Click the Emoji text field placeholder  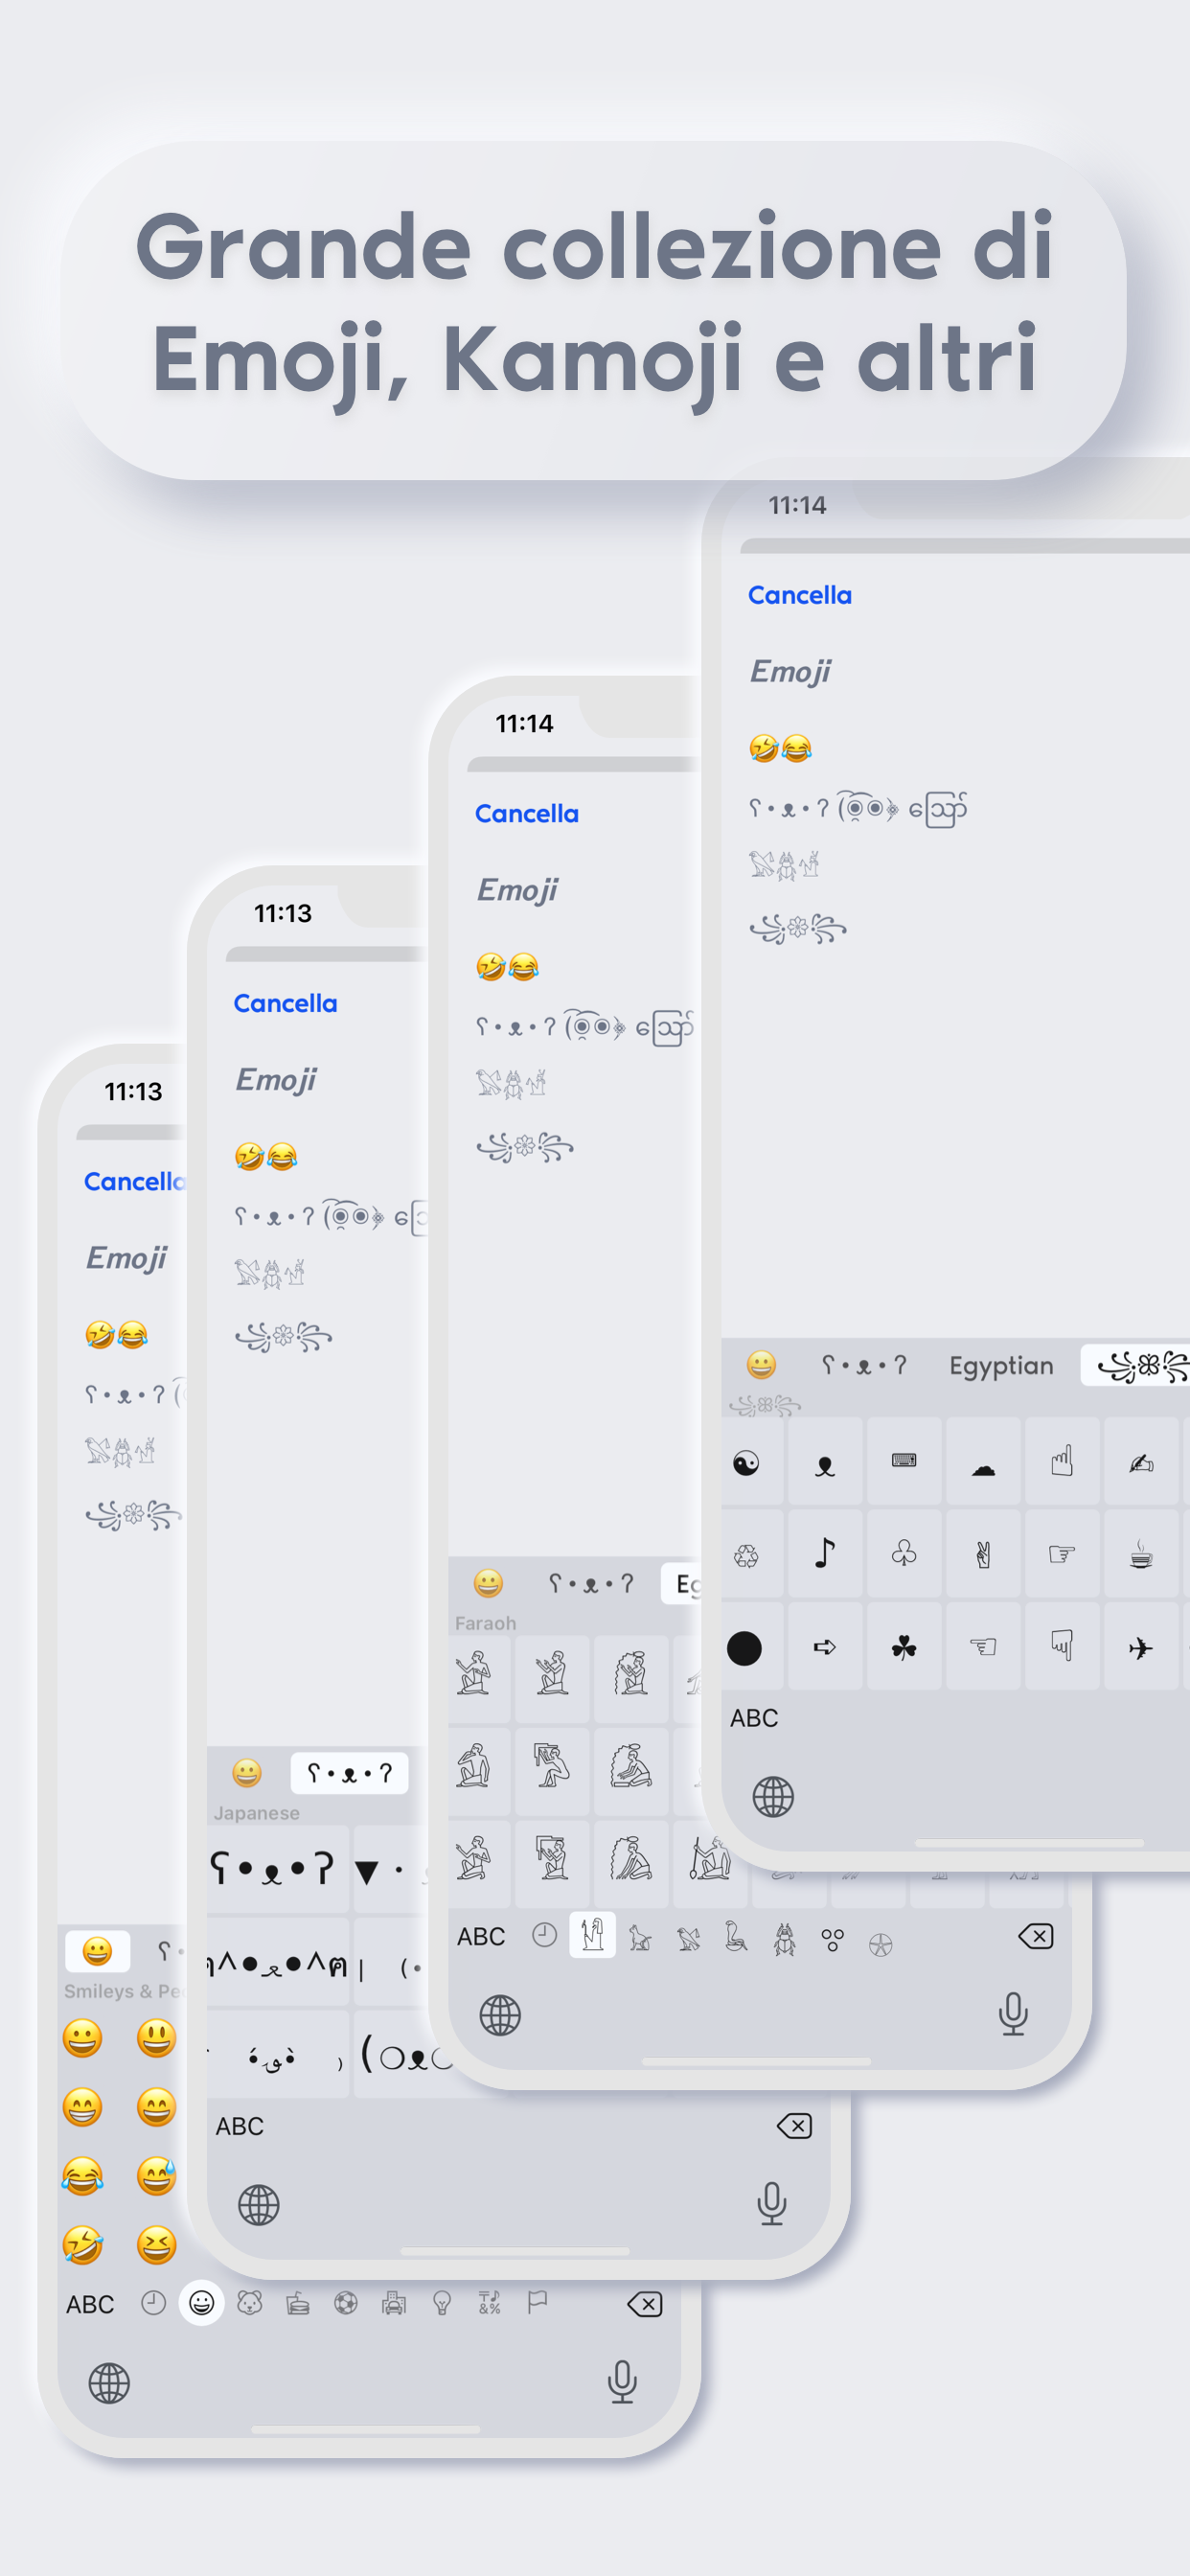[x=790, y=671]
